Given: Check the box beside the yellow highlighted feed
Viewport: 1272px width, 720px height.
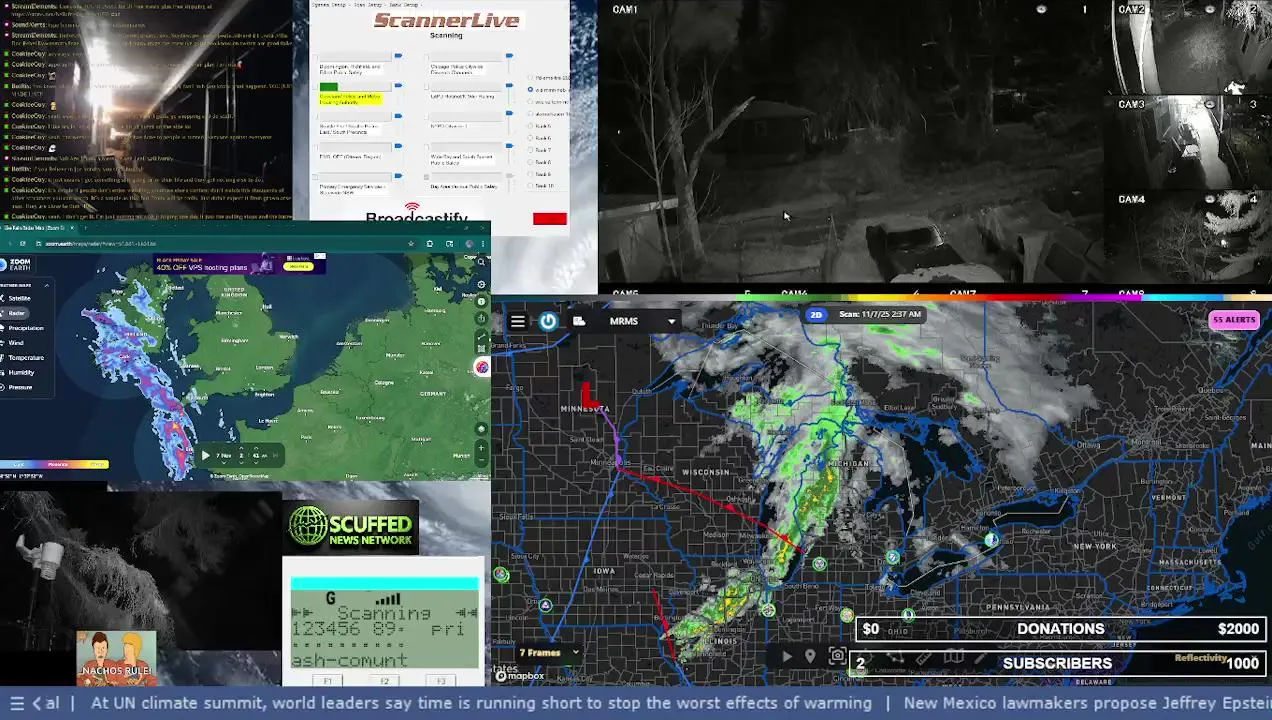Looking at the screenshot, I should pos(315,87).
